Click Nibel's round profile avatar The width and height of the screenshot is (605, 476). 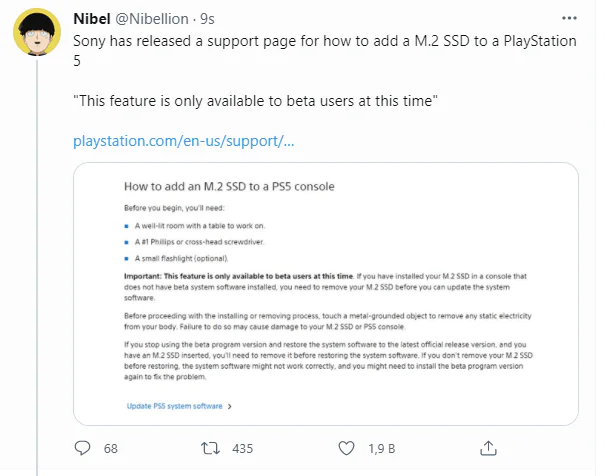39,36
